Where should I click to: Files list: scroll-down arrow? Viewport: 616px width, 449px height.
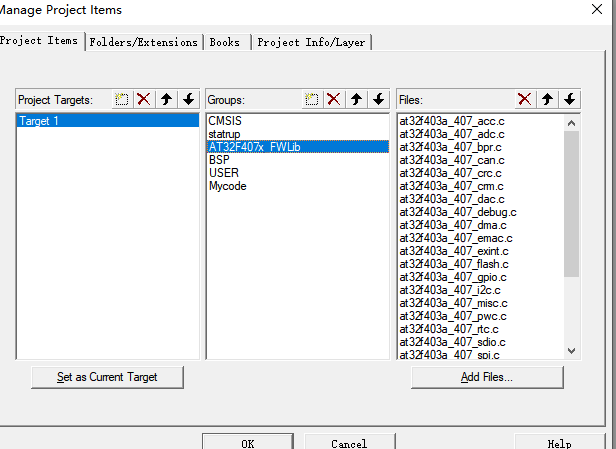(572, 351)
